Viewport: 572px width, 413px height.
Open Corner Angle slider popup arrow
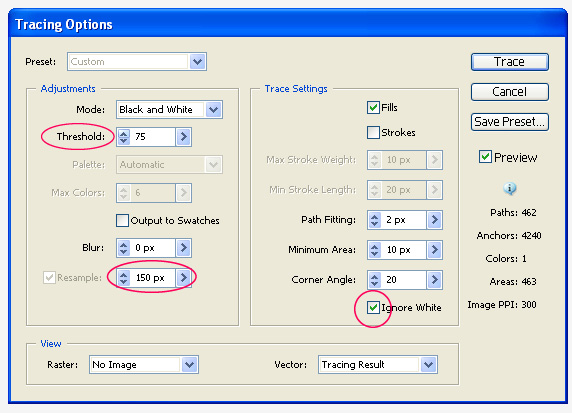[x=434, y=280]
